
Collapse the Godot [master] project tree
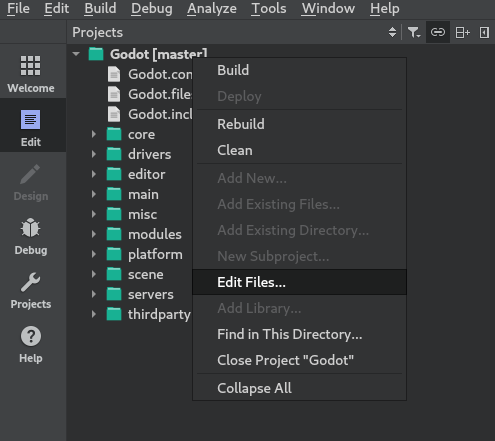pos(76,54)
